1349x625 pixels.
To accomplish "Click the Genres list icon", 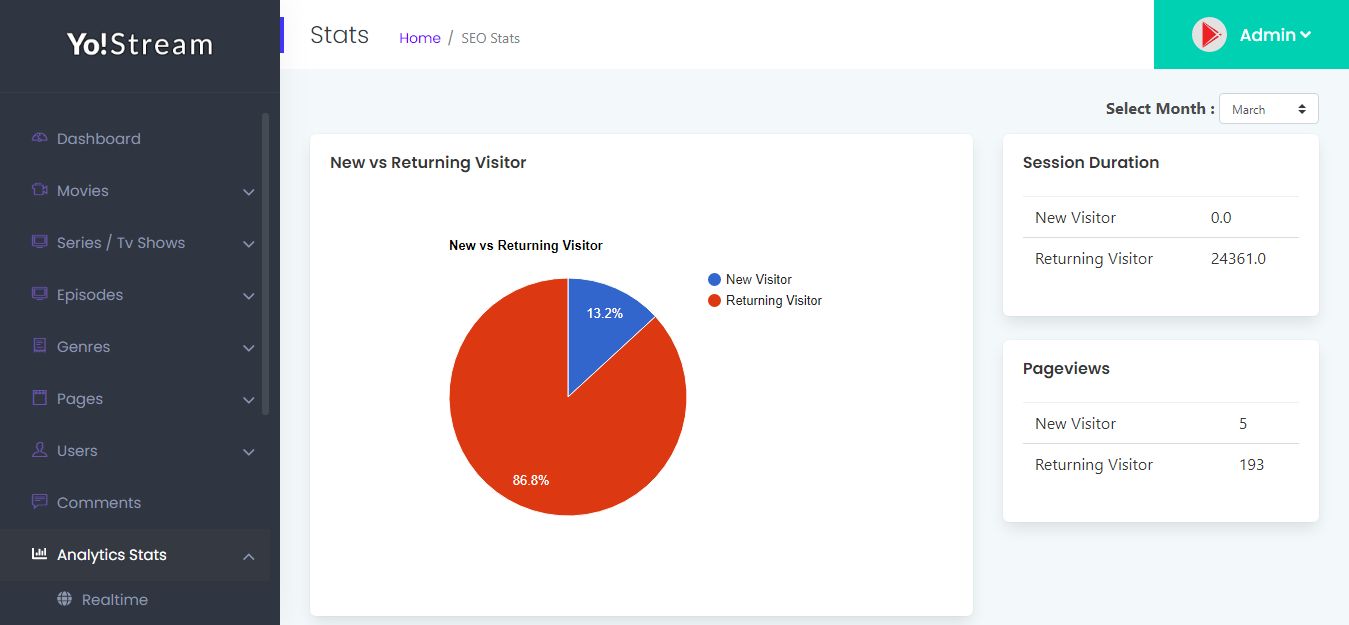I will (x=40, y=346).
